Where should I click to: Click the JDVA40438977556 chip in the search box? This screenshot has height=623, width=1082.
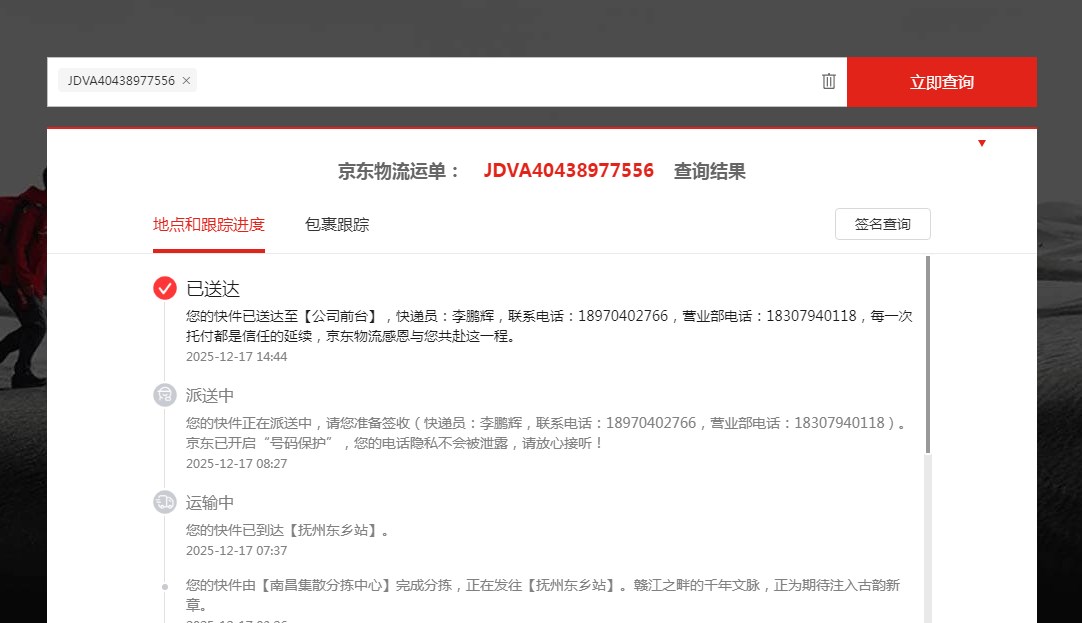click(x=121, y=81)
